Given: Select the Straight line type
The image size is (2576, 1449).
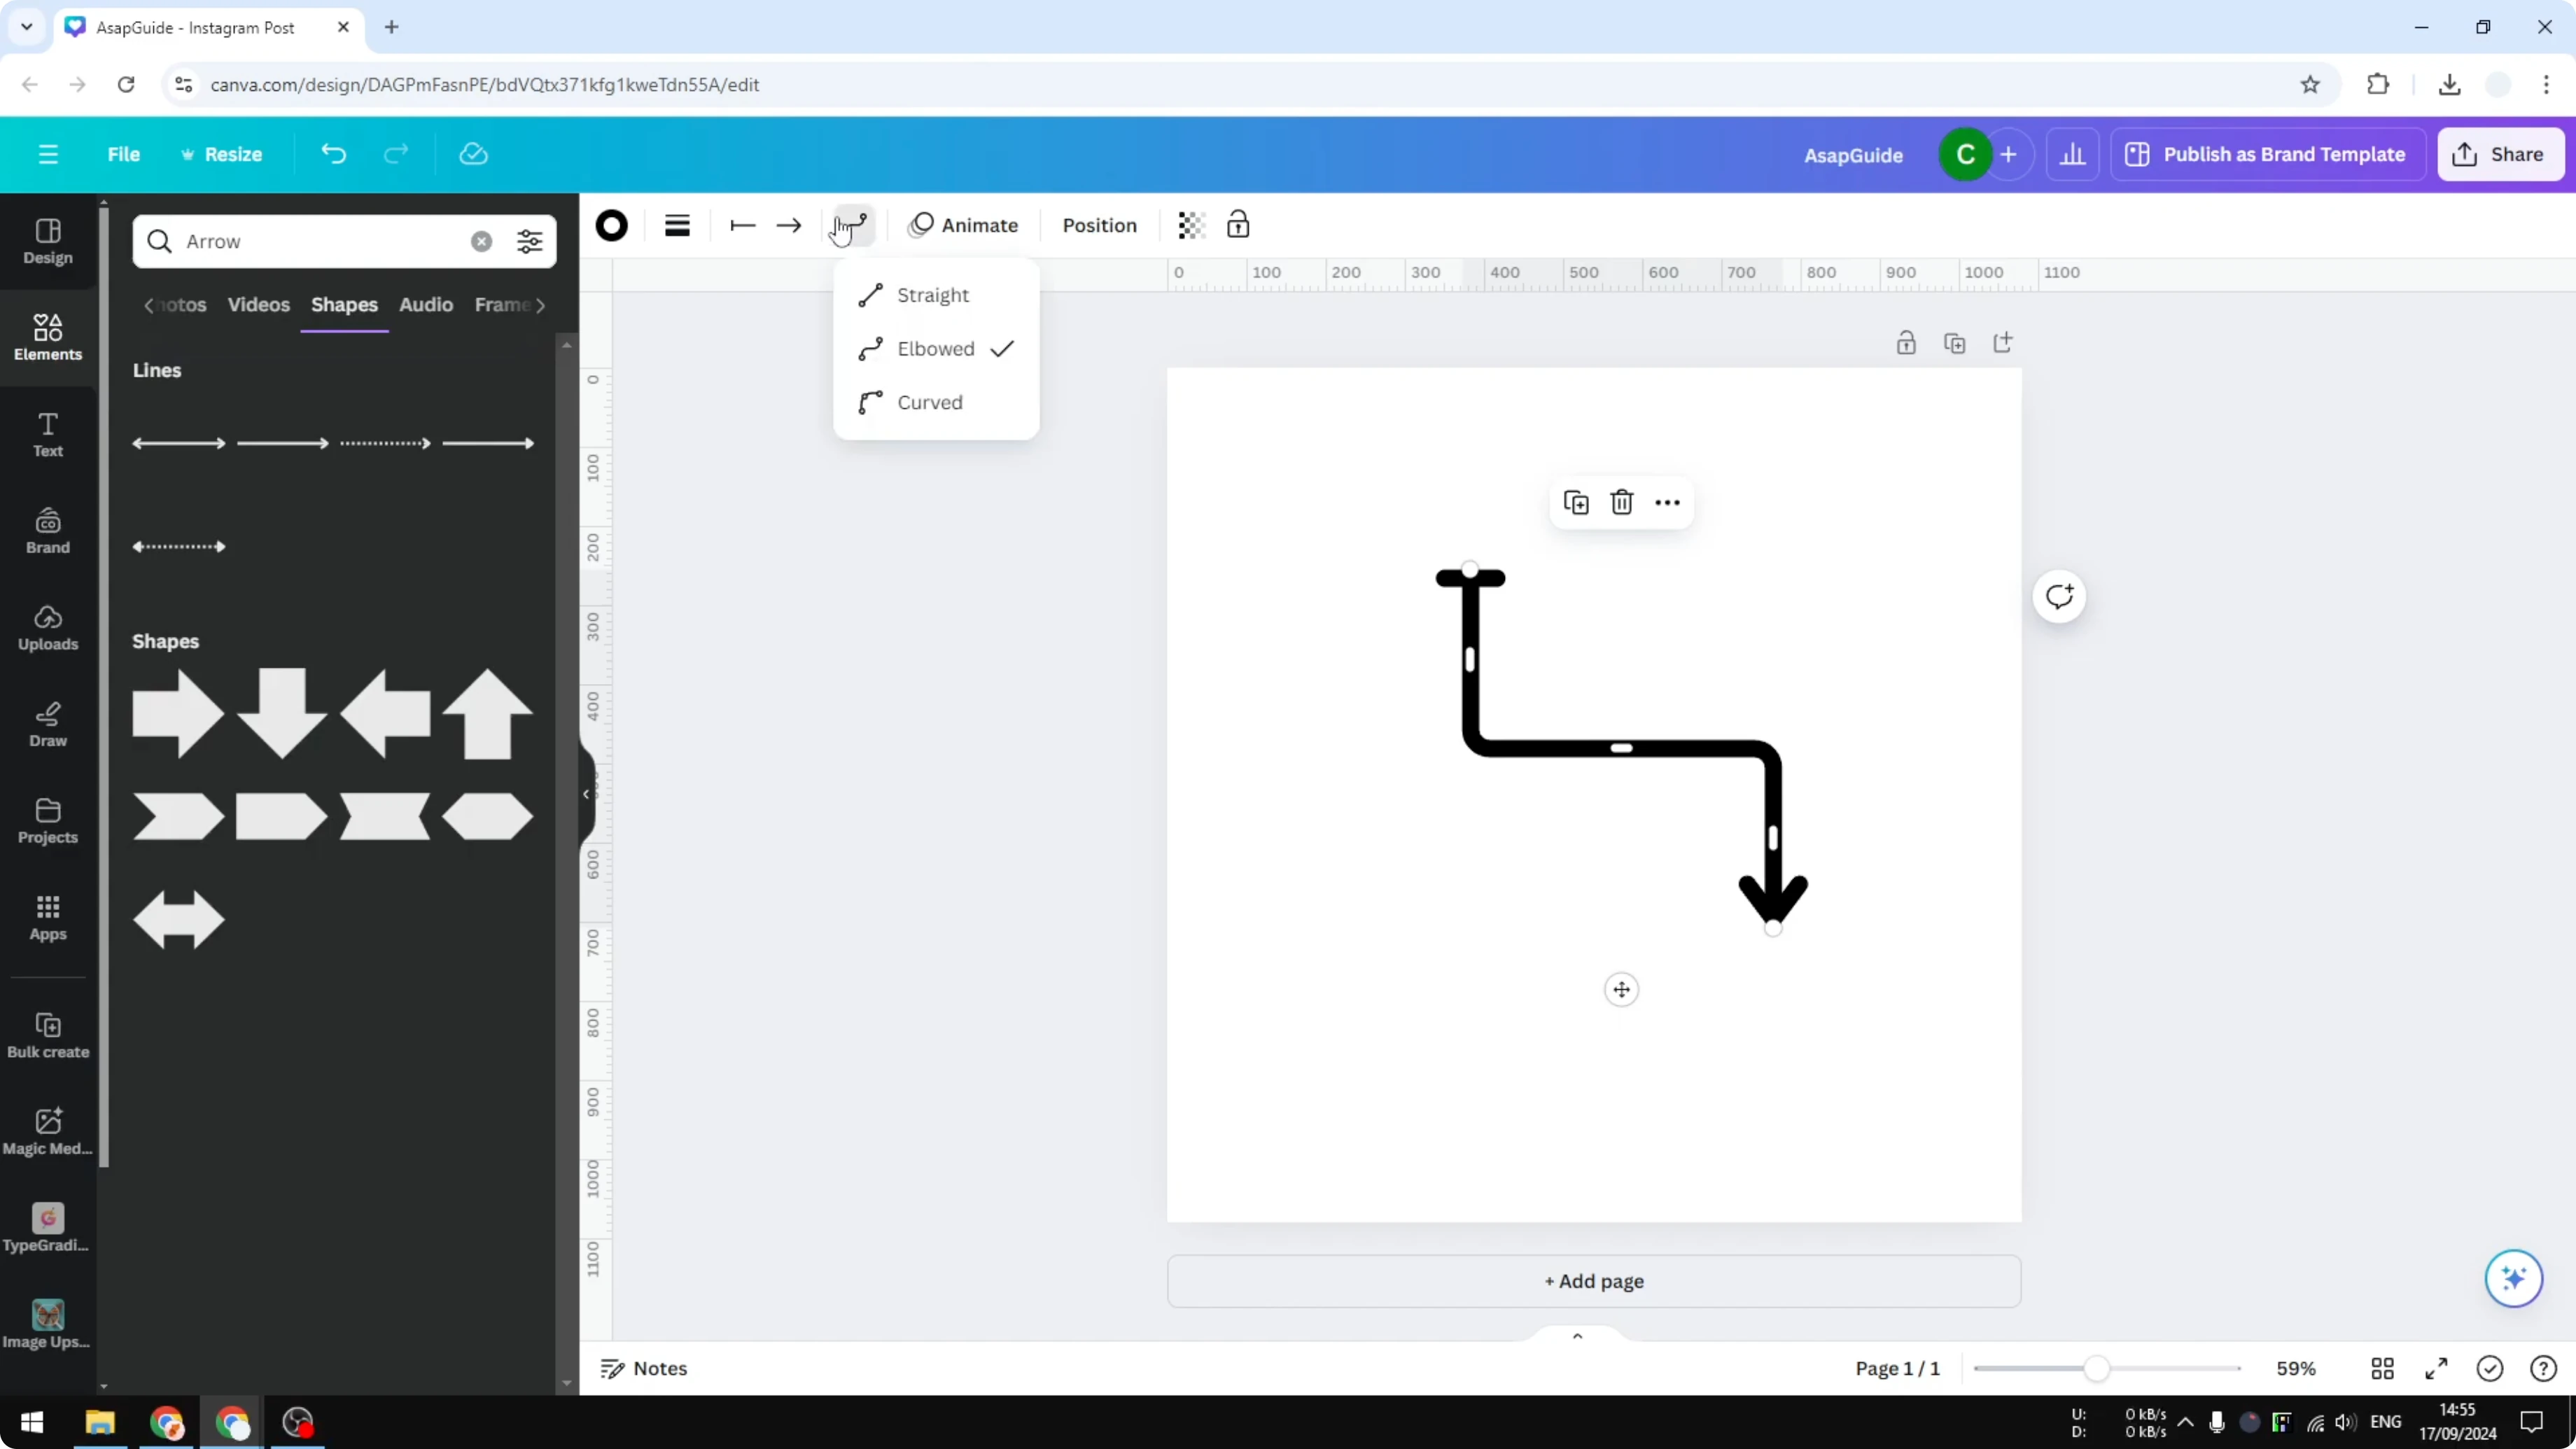Looking at the screenshot, I should click(x=936, y=295).
